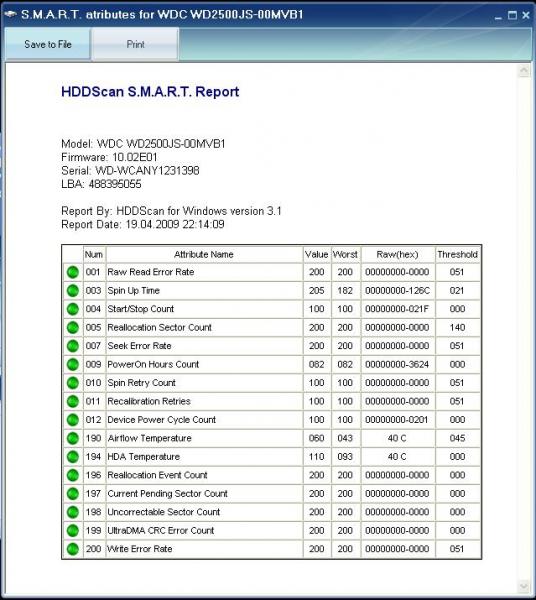Select the green indicator beside Start/Stop Count

73,309
